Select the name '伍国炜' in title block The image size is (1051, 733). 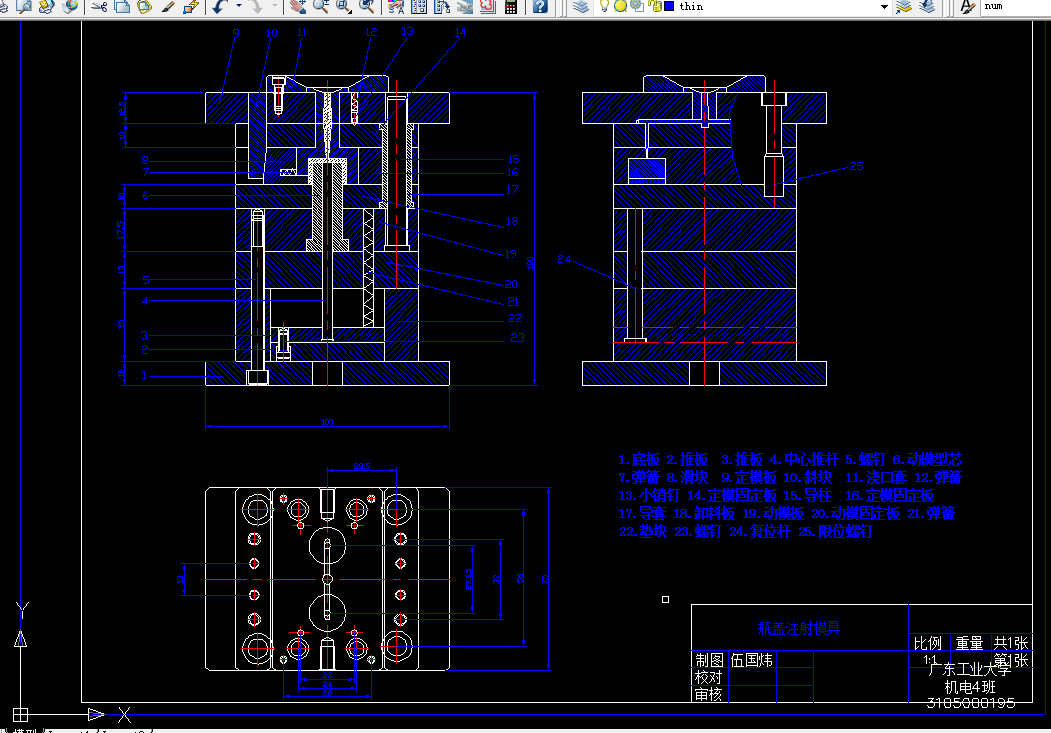point(751,660)
